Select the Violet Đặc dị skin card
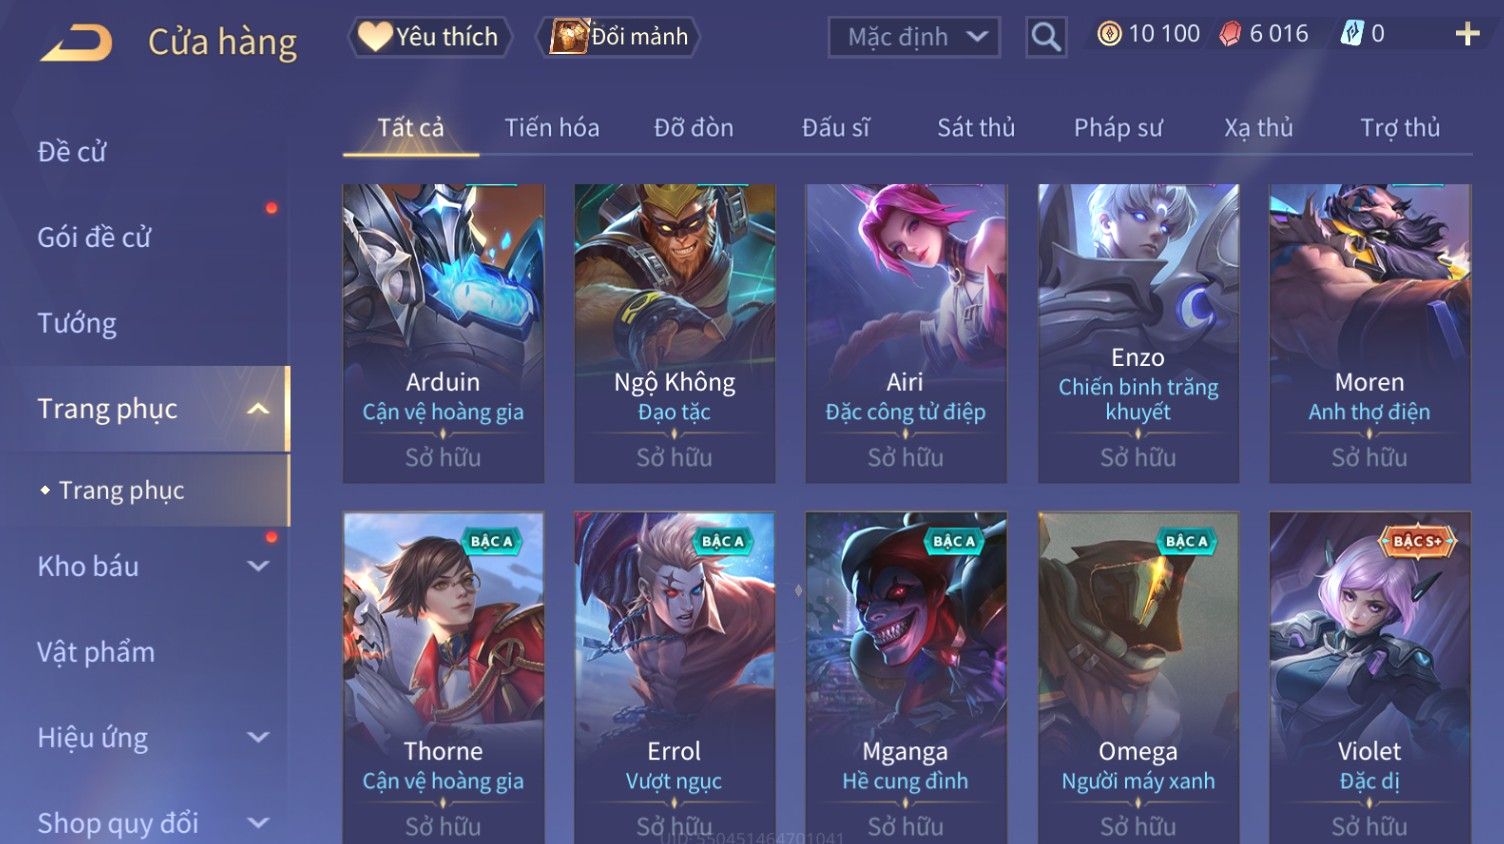1504x844 pixels. click(1370, 678)
